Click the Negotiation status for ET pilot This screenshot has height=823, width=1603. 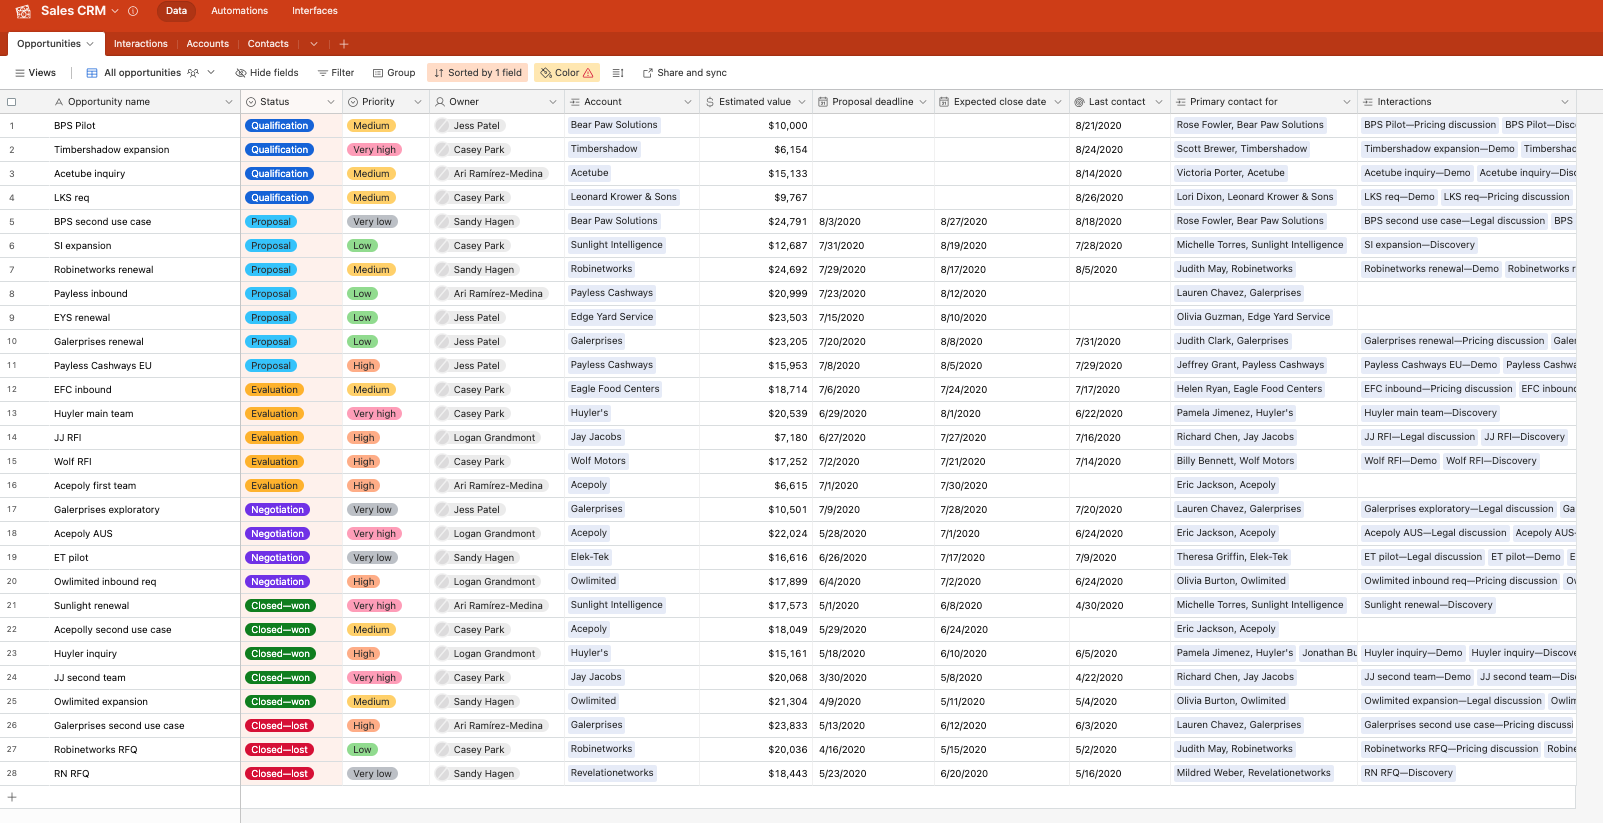pos(278,558)
